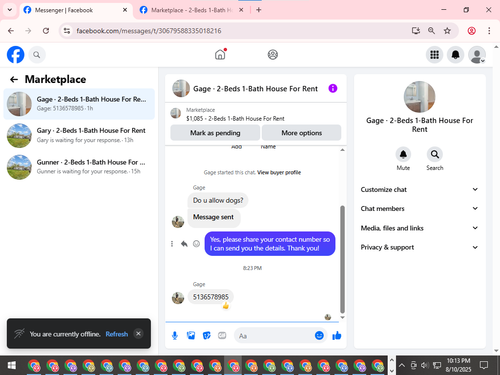Open Gage's large profile picture in info panel
The image size is (500, 375).
pyautogui.click(x=419, y=97)
